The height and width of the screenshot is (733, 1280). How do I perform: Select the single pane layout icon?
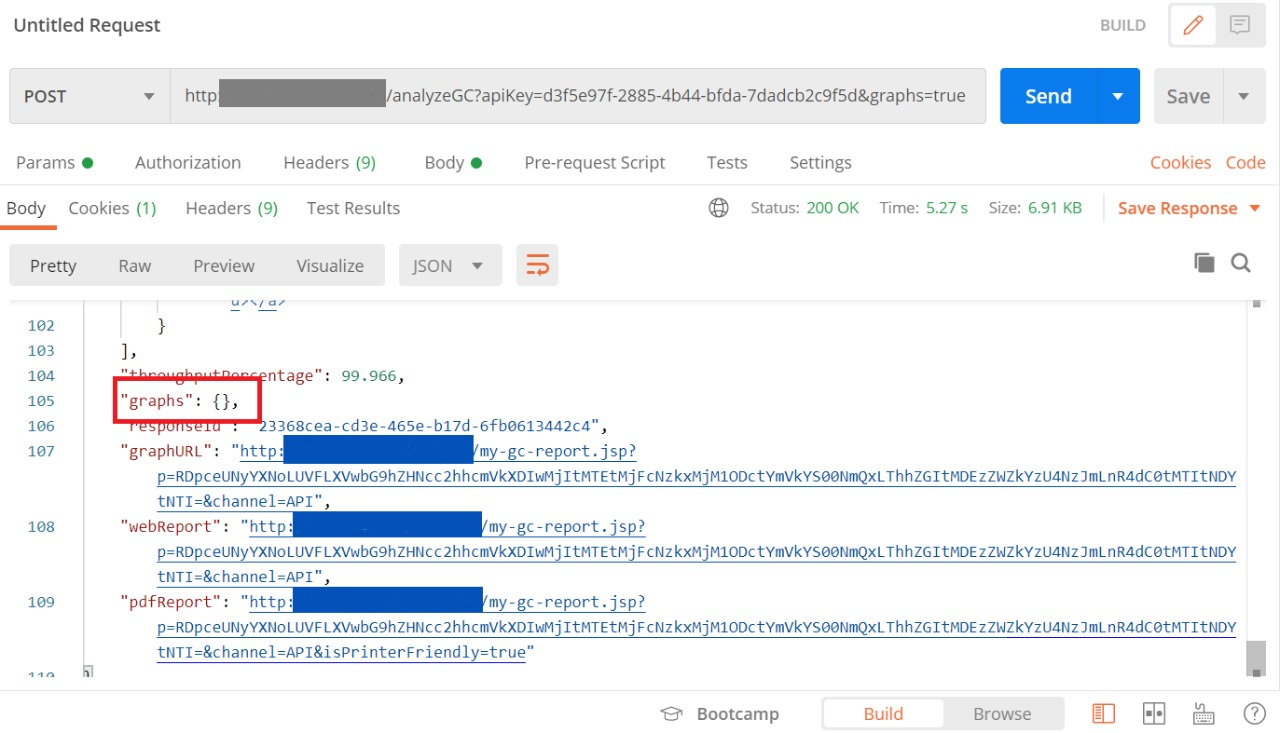point(1104,714)
